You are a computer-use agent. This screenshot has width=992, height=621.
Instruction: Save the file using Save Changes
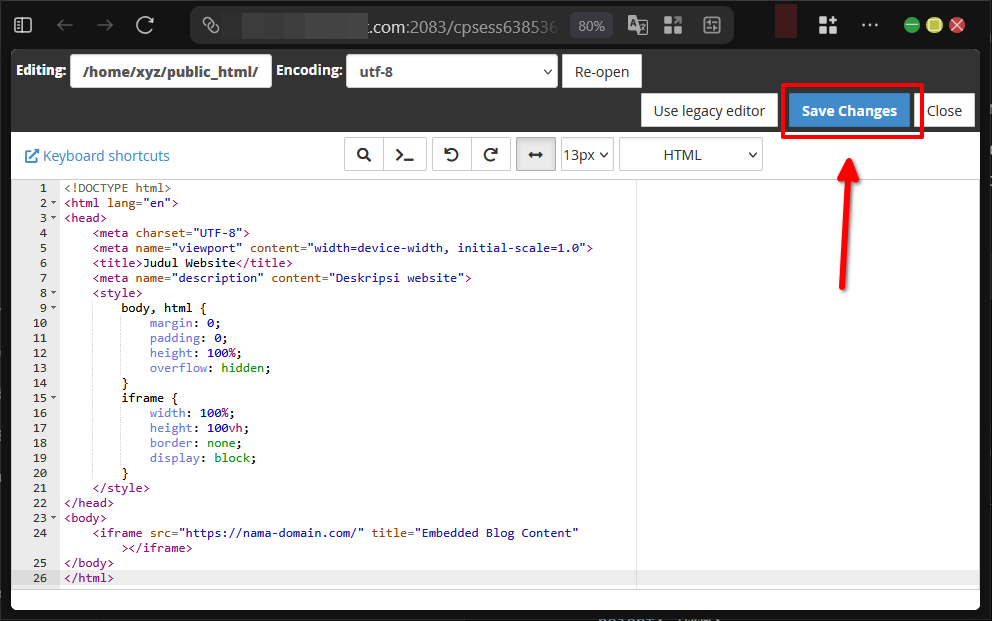pos(851,110)
